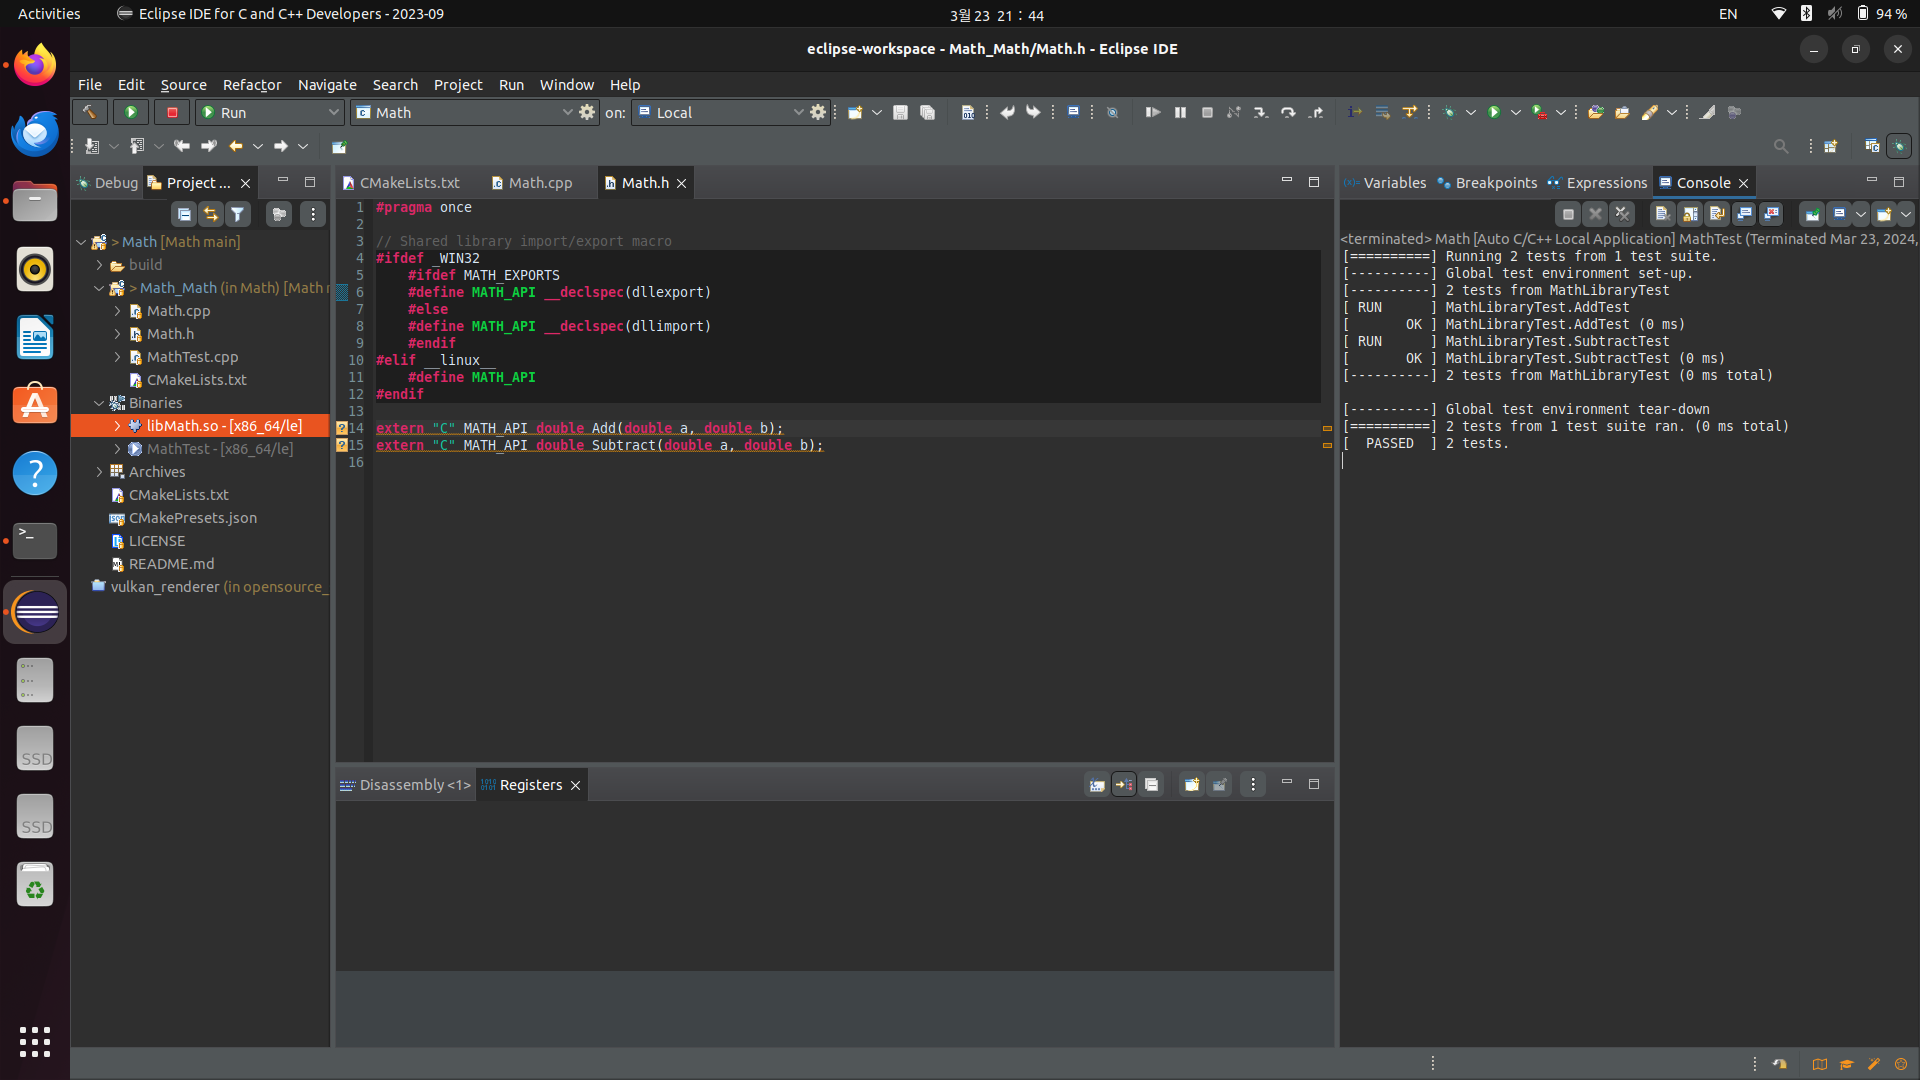Click the red Stop button in launch bar

[x=172, y=112]
